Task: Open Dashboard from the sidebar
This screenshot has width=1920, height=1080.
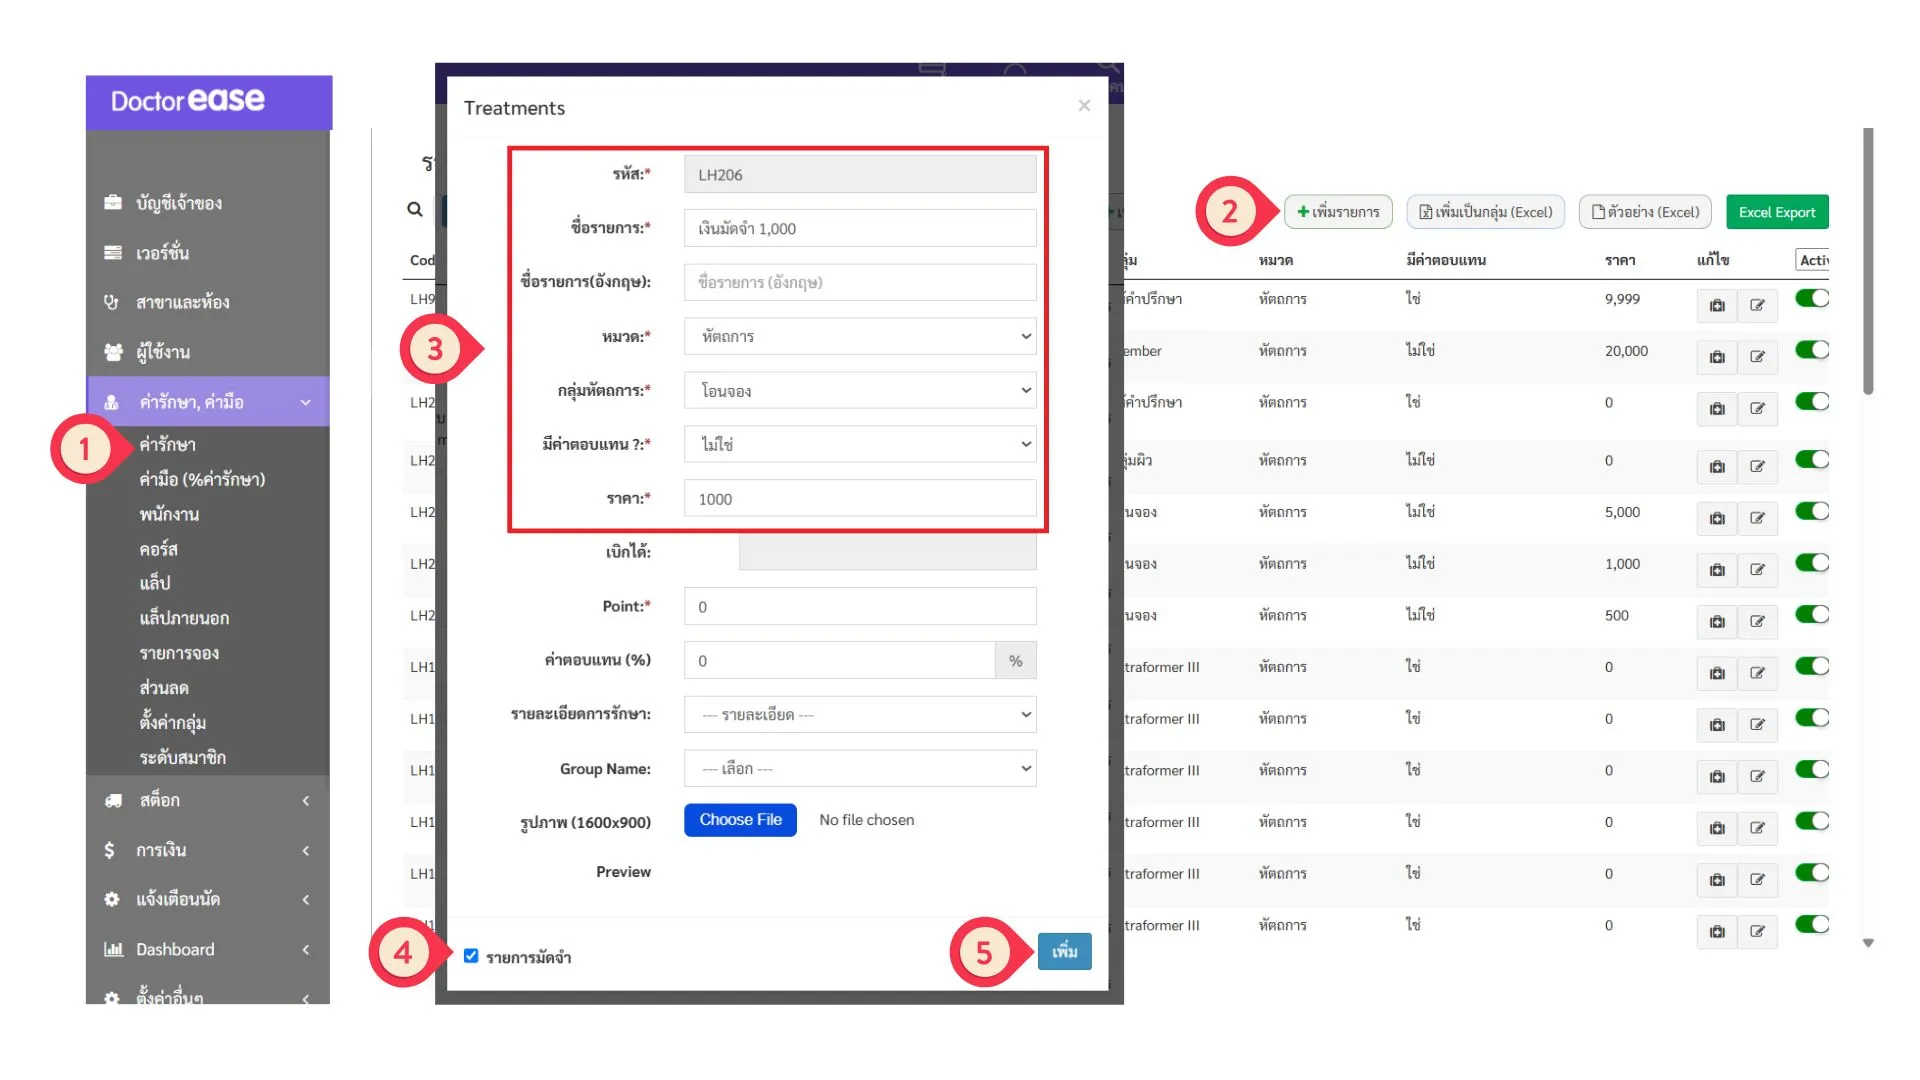Action: [x=175, y=949]
